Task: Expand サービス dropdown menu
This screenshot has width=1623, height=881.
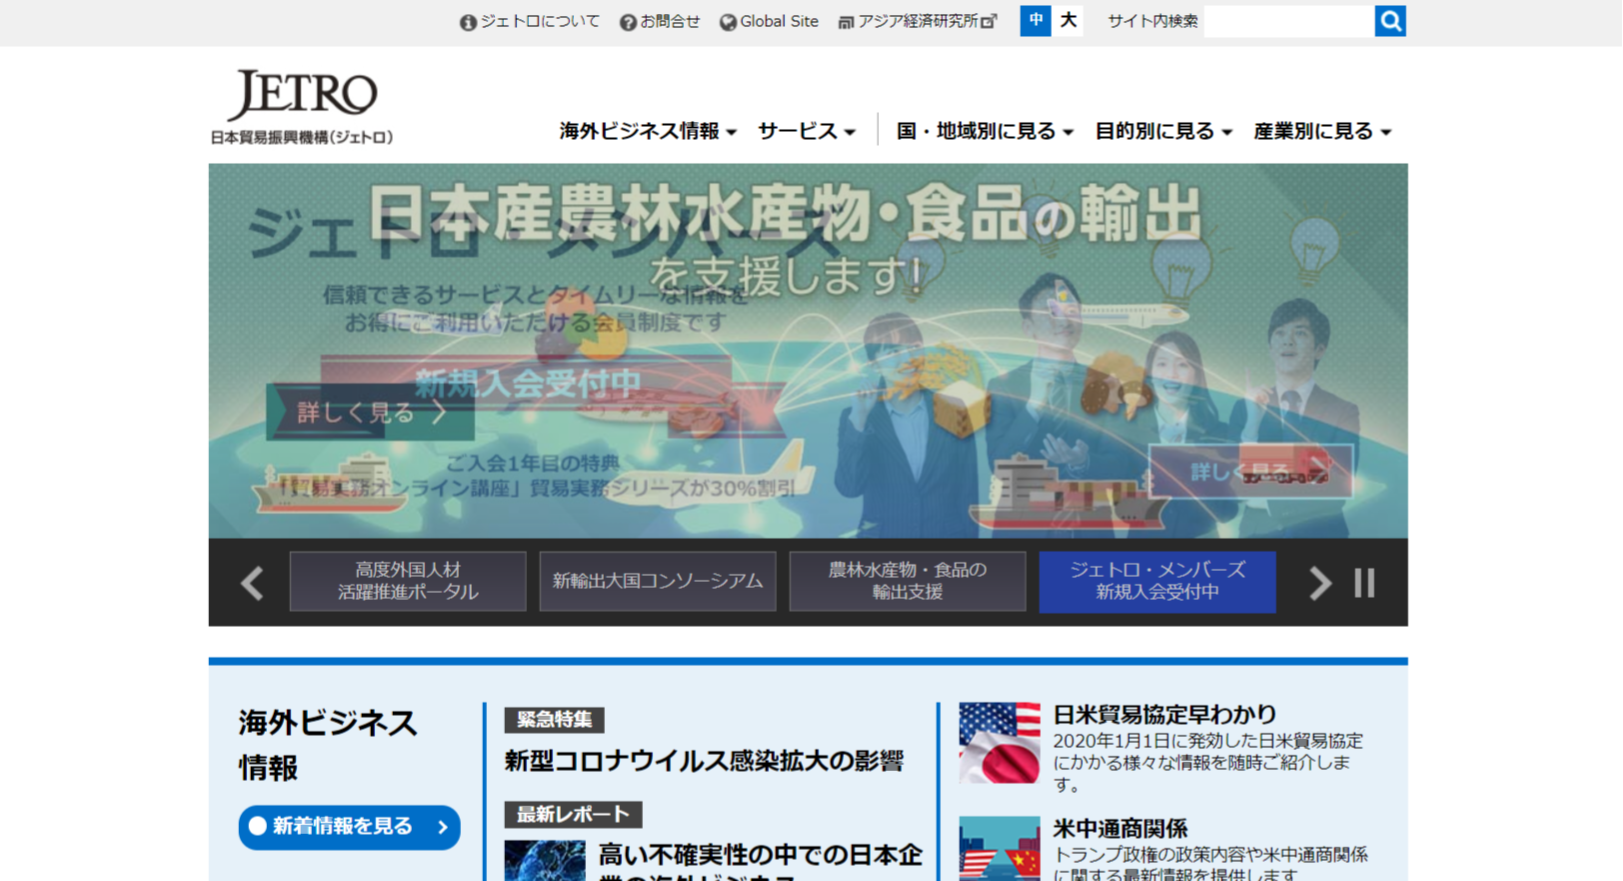Action: click(806, 131)
